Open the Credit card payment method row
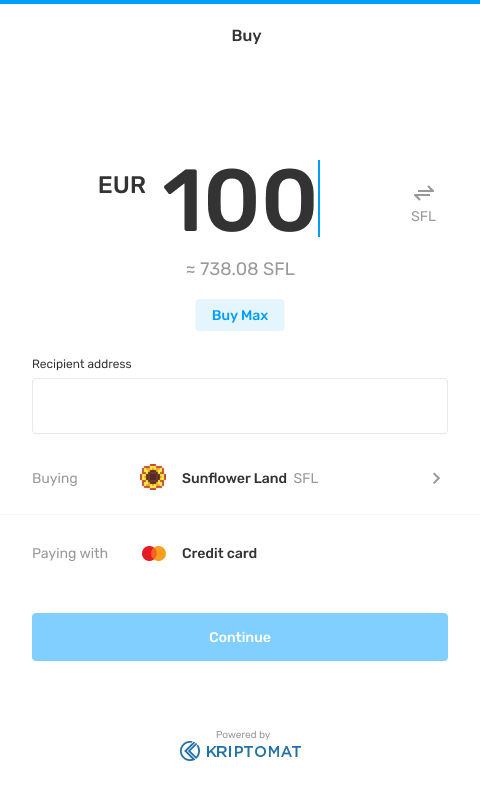 (x=240, y=553)
